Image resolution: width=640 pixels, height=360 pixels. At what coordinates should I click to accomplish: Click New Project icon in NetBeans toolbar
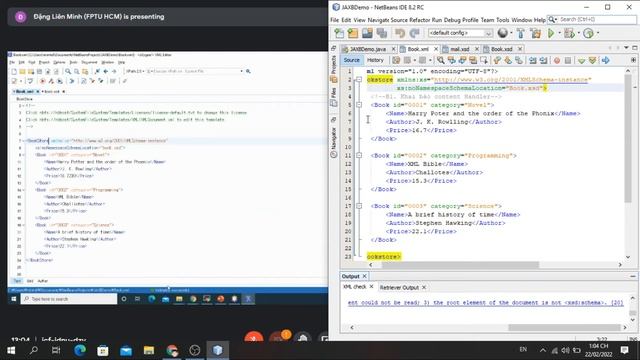pyautogui.click(x=353, y=33)
